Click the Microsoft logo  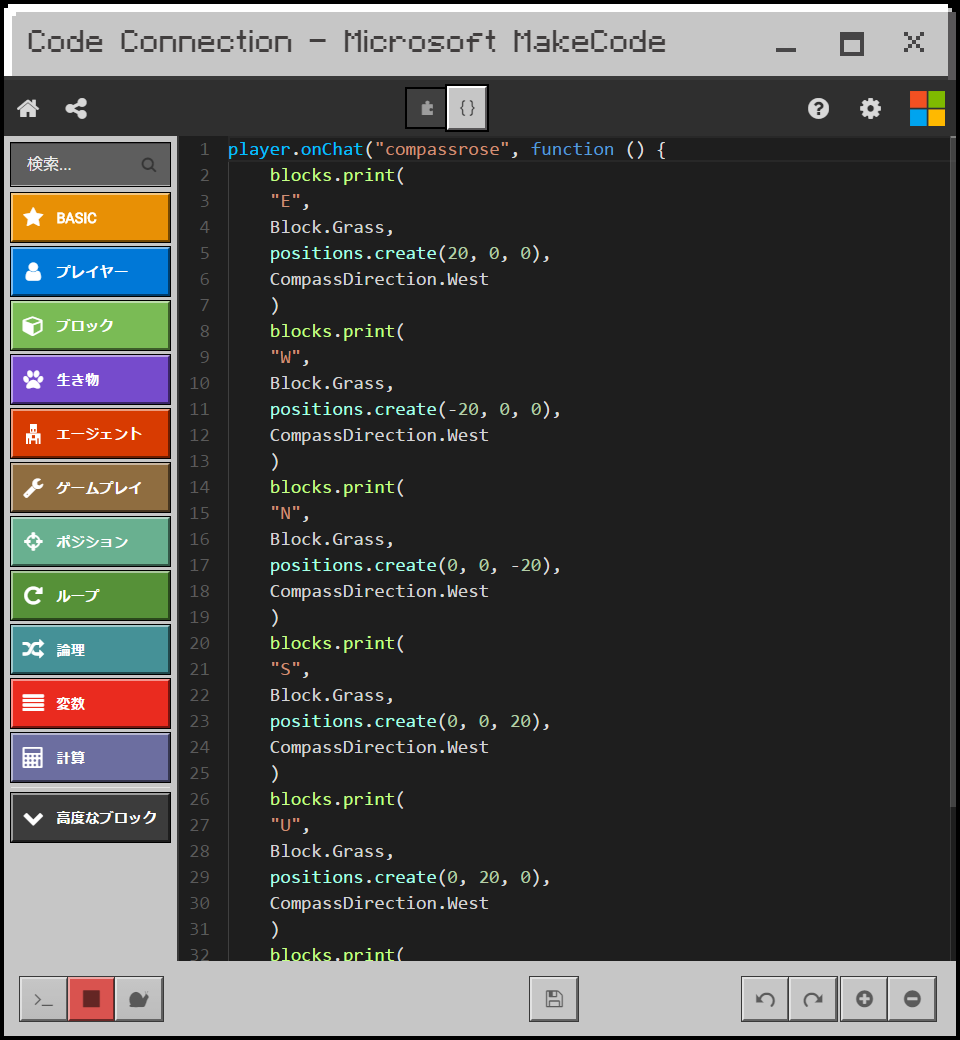coord(927,108)
